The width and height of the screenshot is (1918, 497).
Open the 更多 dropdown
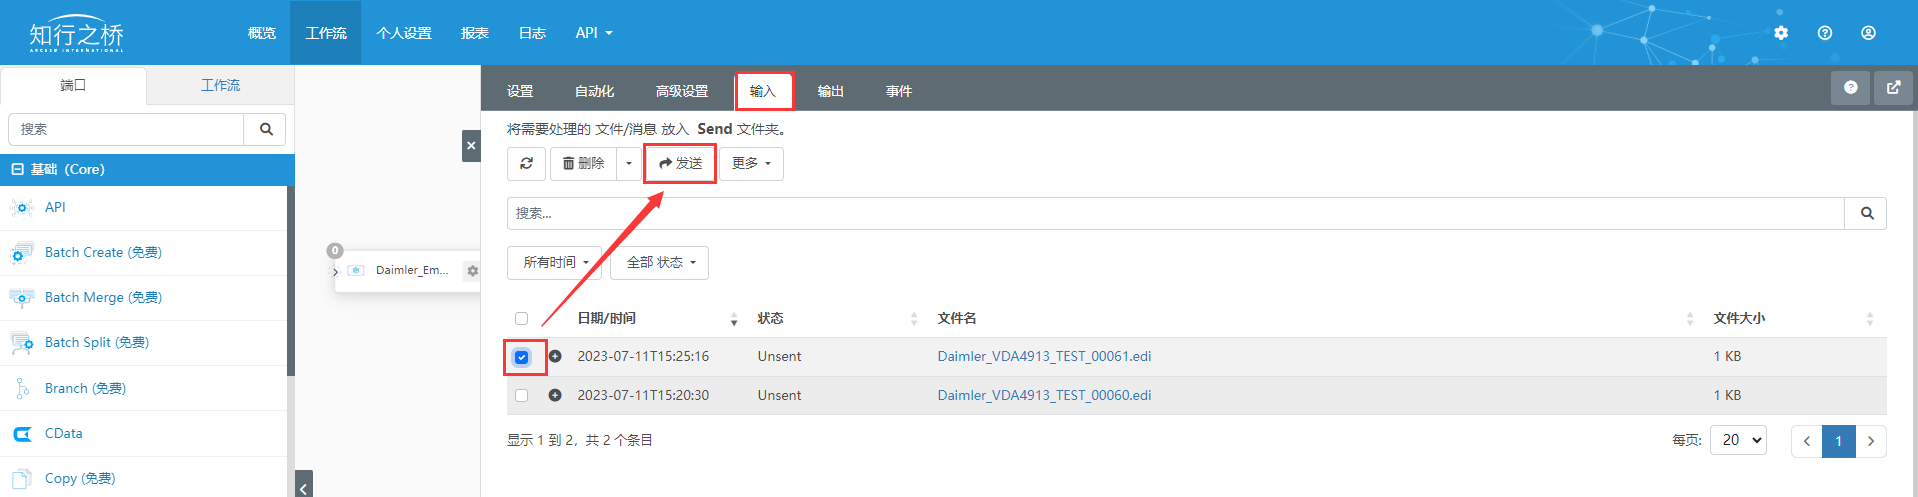751,163
